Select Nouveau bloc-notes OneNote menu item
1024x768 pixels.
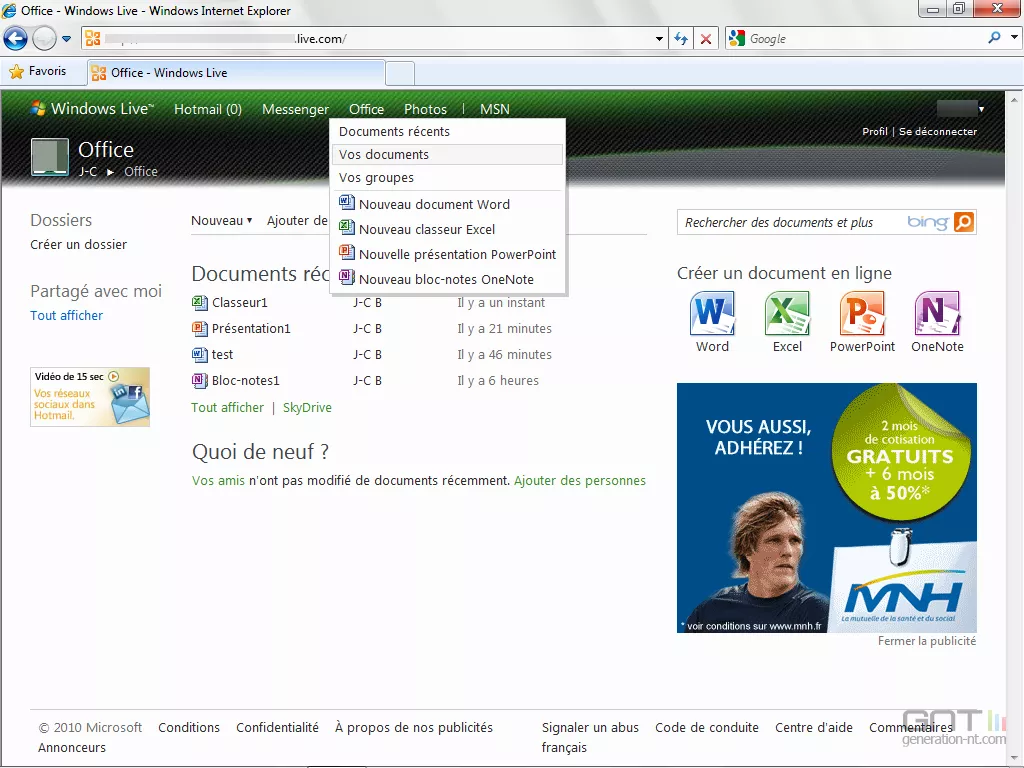(x=447, y=279)
